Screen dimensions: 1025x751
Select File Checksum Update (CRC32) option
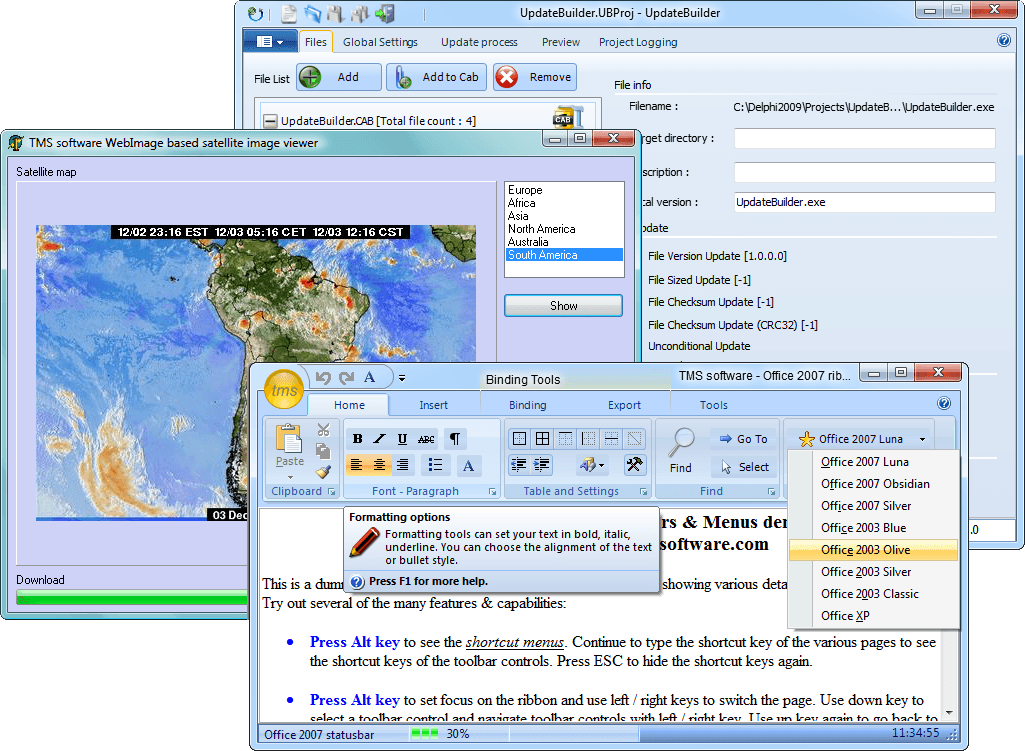click(x=732, y=325)
